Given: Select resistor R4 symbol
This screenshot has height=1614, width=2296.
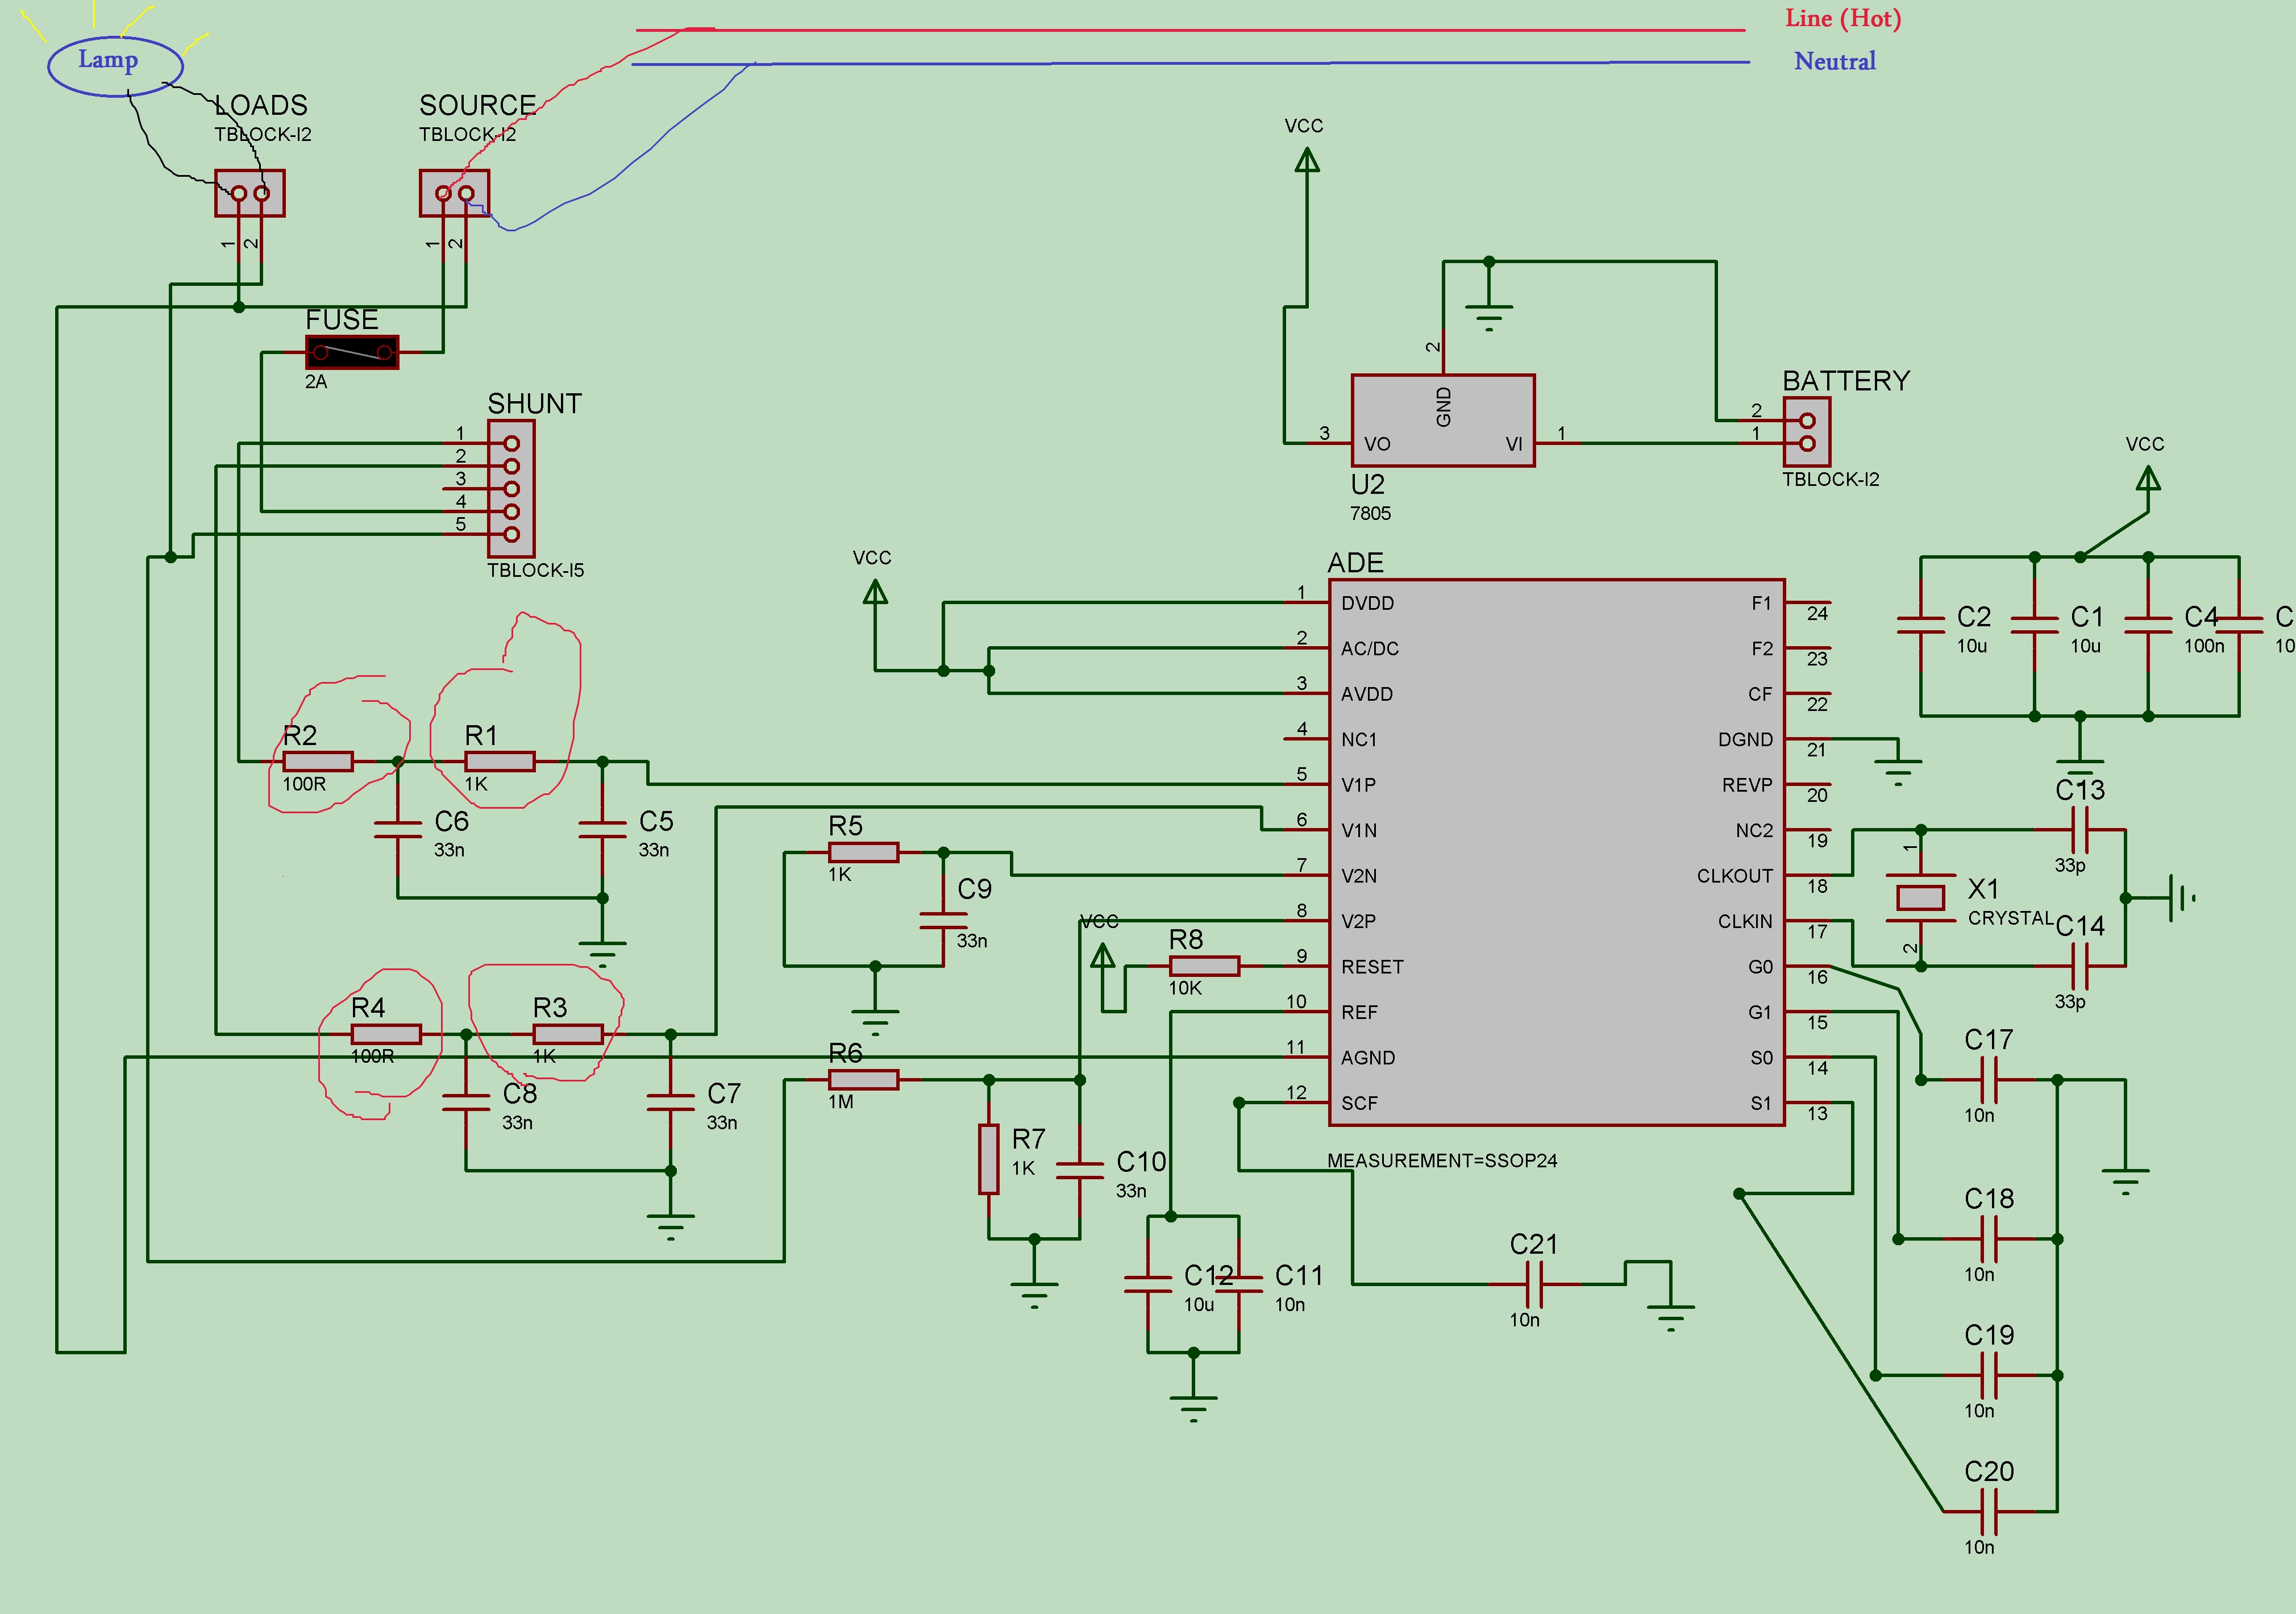Looking at the screenshot, I should [x=386, y=1034].
